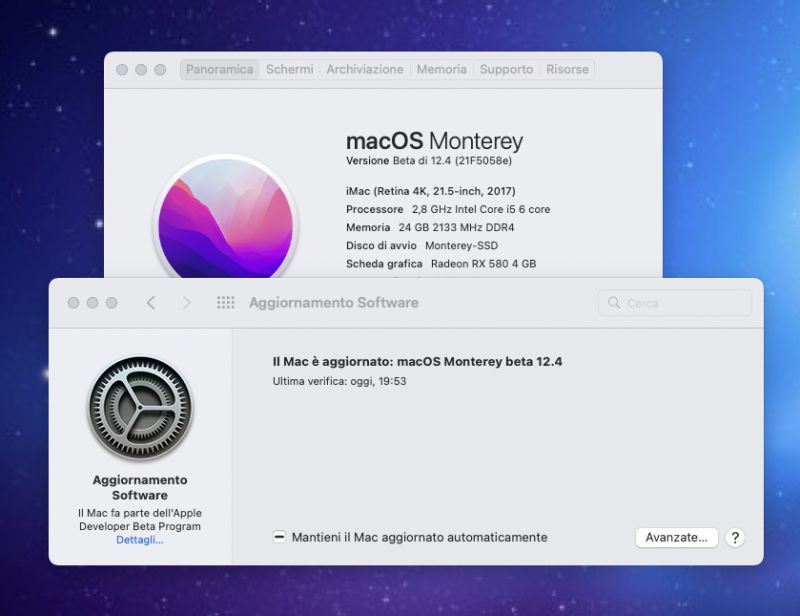Switch to the Panoramica tab
This screenshot has width=800, height=616.
tap(220, 70)
